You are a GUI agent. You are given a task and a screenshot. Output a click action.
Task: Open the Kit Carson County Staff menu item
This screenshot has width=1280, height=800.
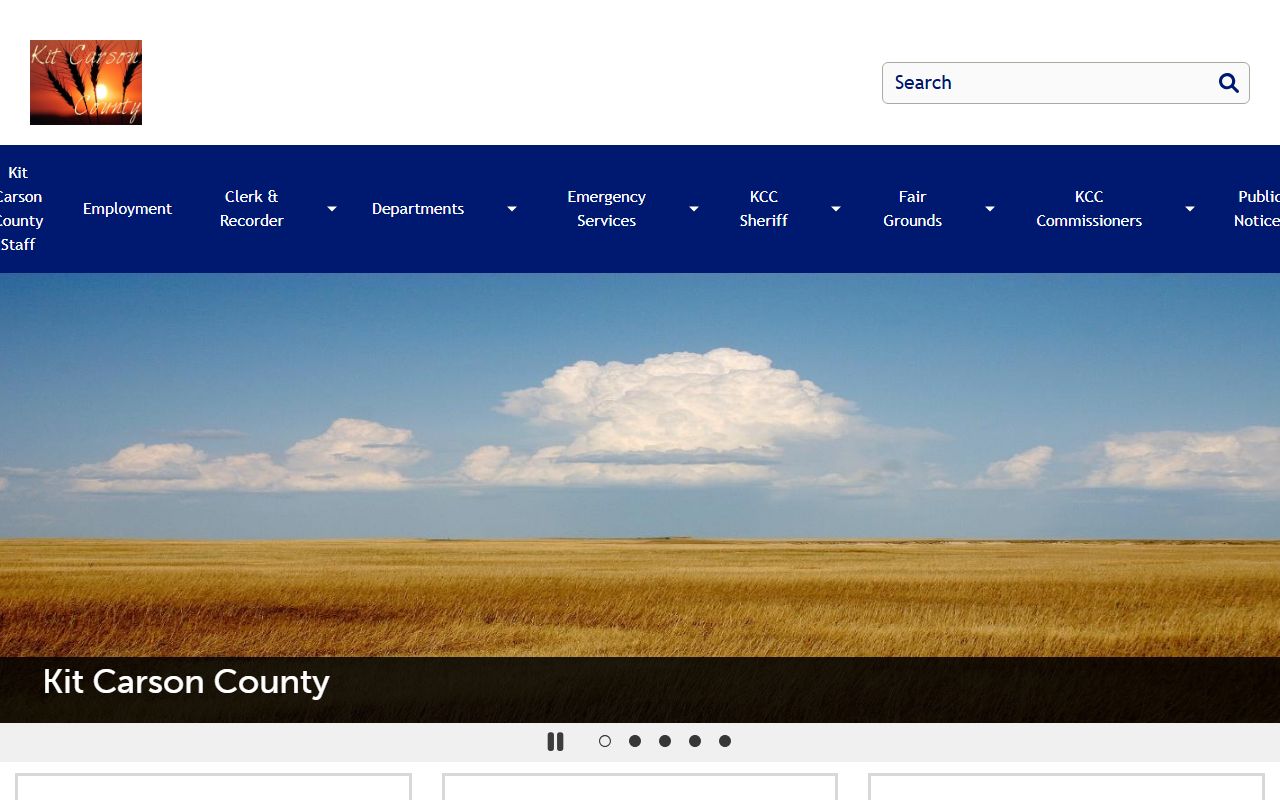click(19, 209)
